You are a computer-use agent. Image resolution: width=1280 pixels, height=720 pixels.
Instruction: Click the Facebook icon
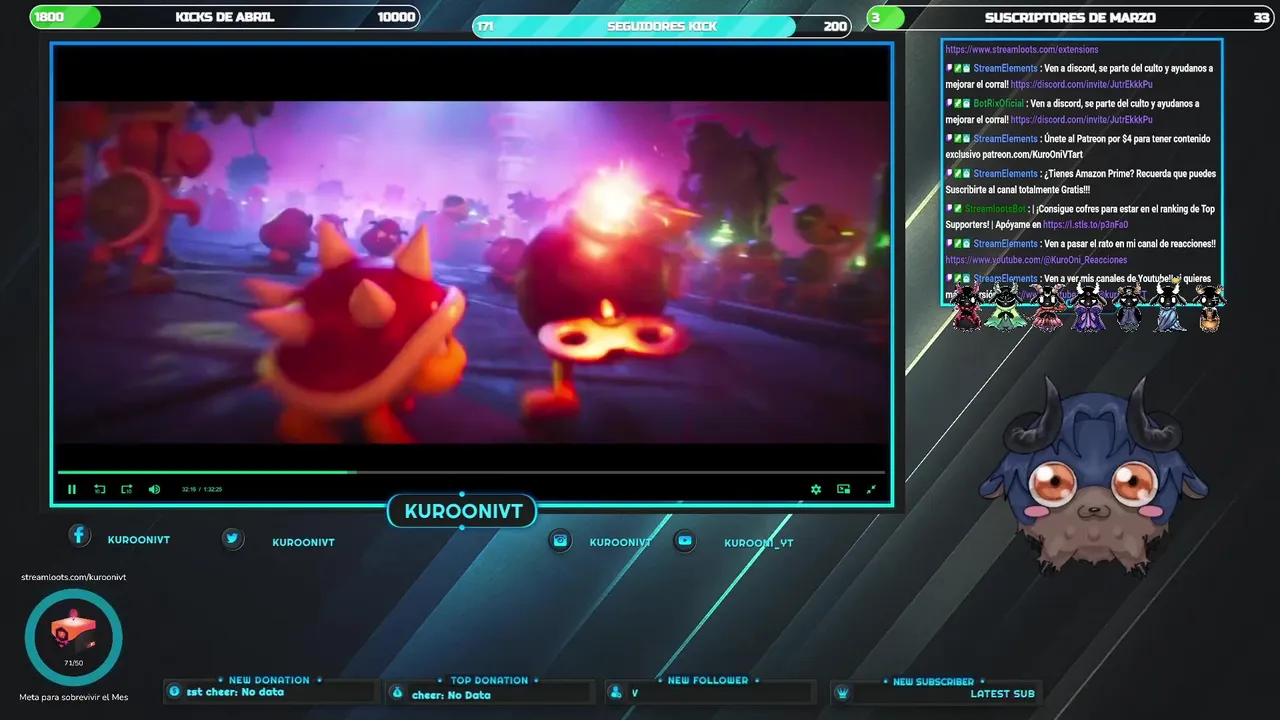[79, 535]
